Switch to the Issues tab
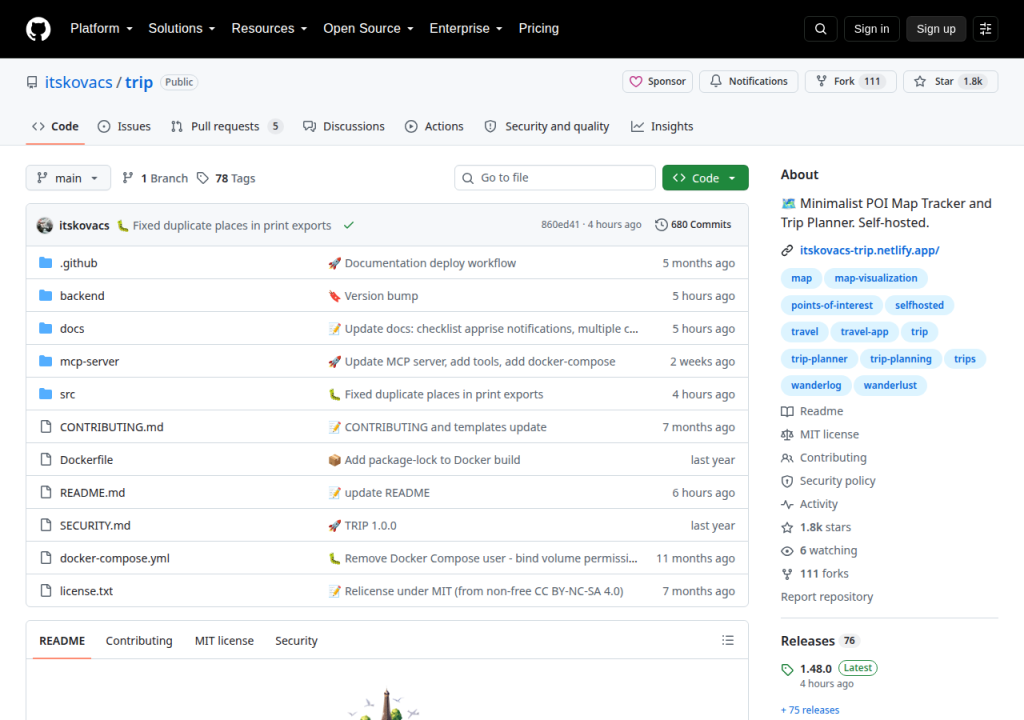1024x720 pixels. pos(124,127)
